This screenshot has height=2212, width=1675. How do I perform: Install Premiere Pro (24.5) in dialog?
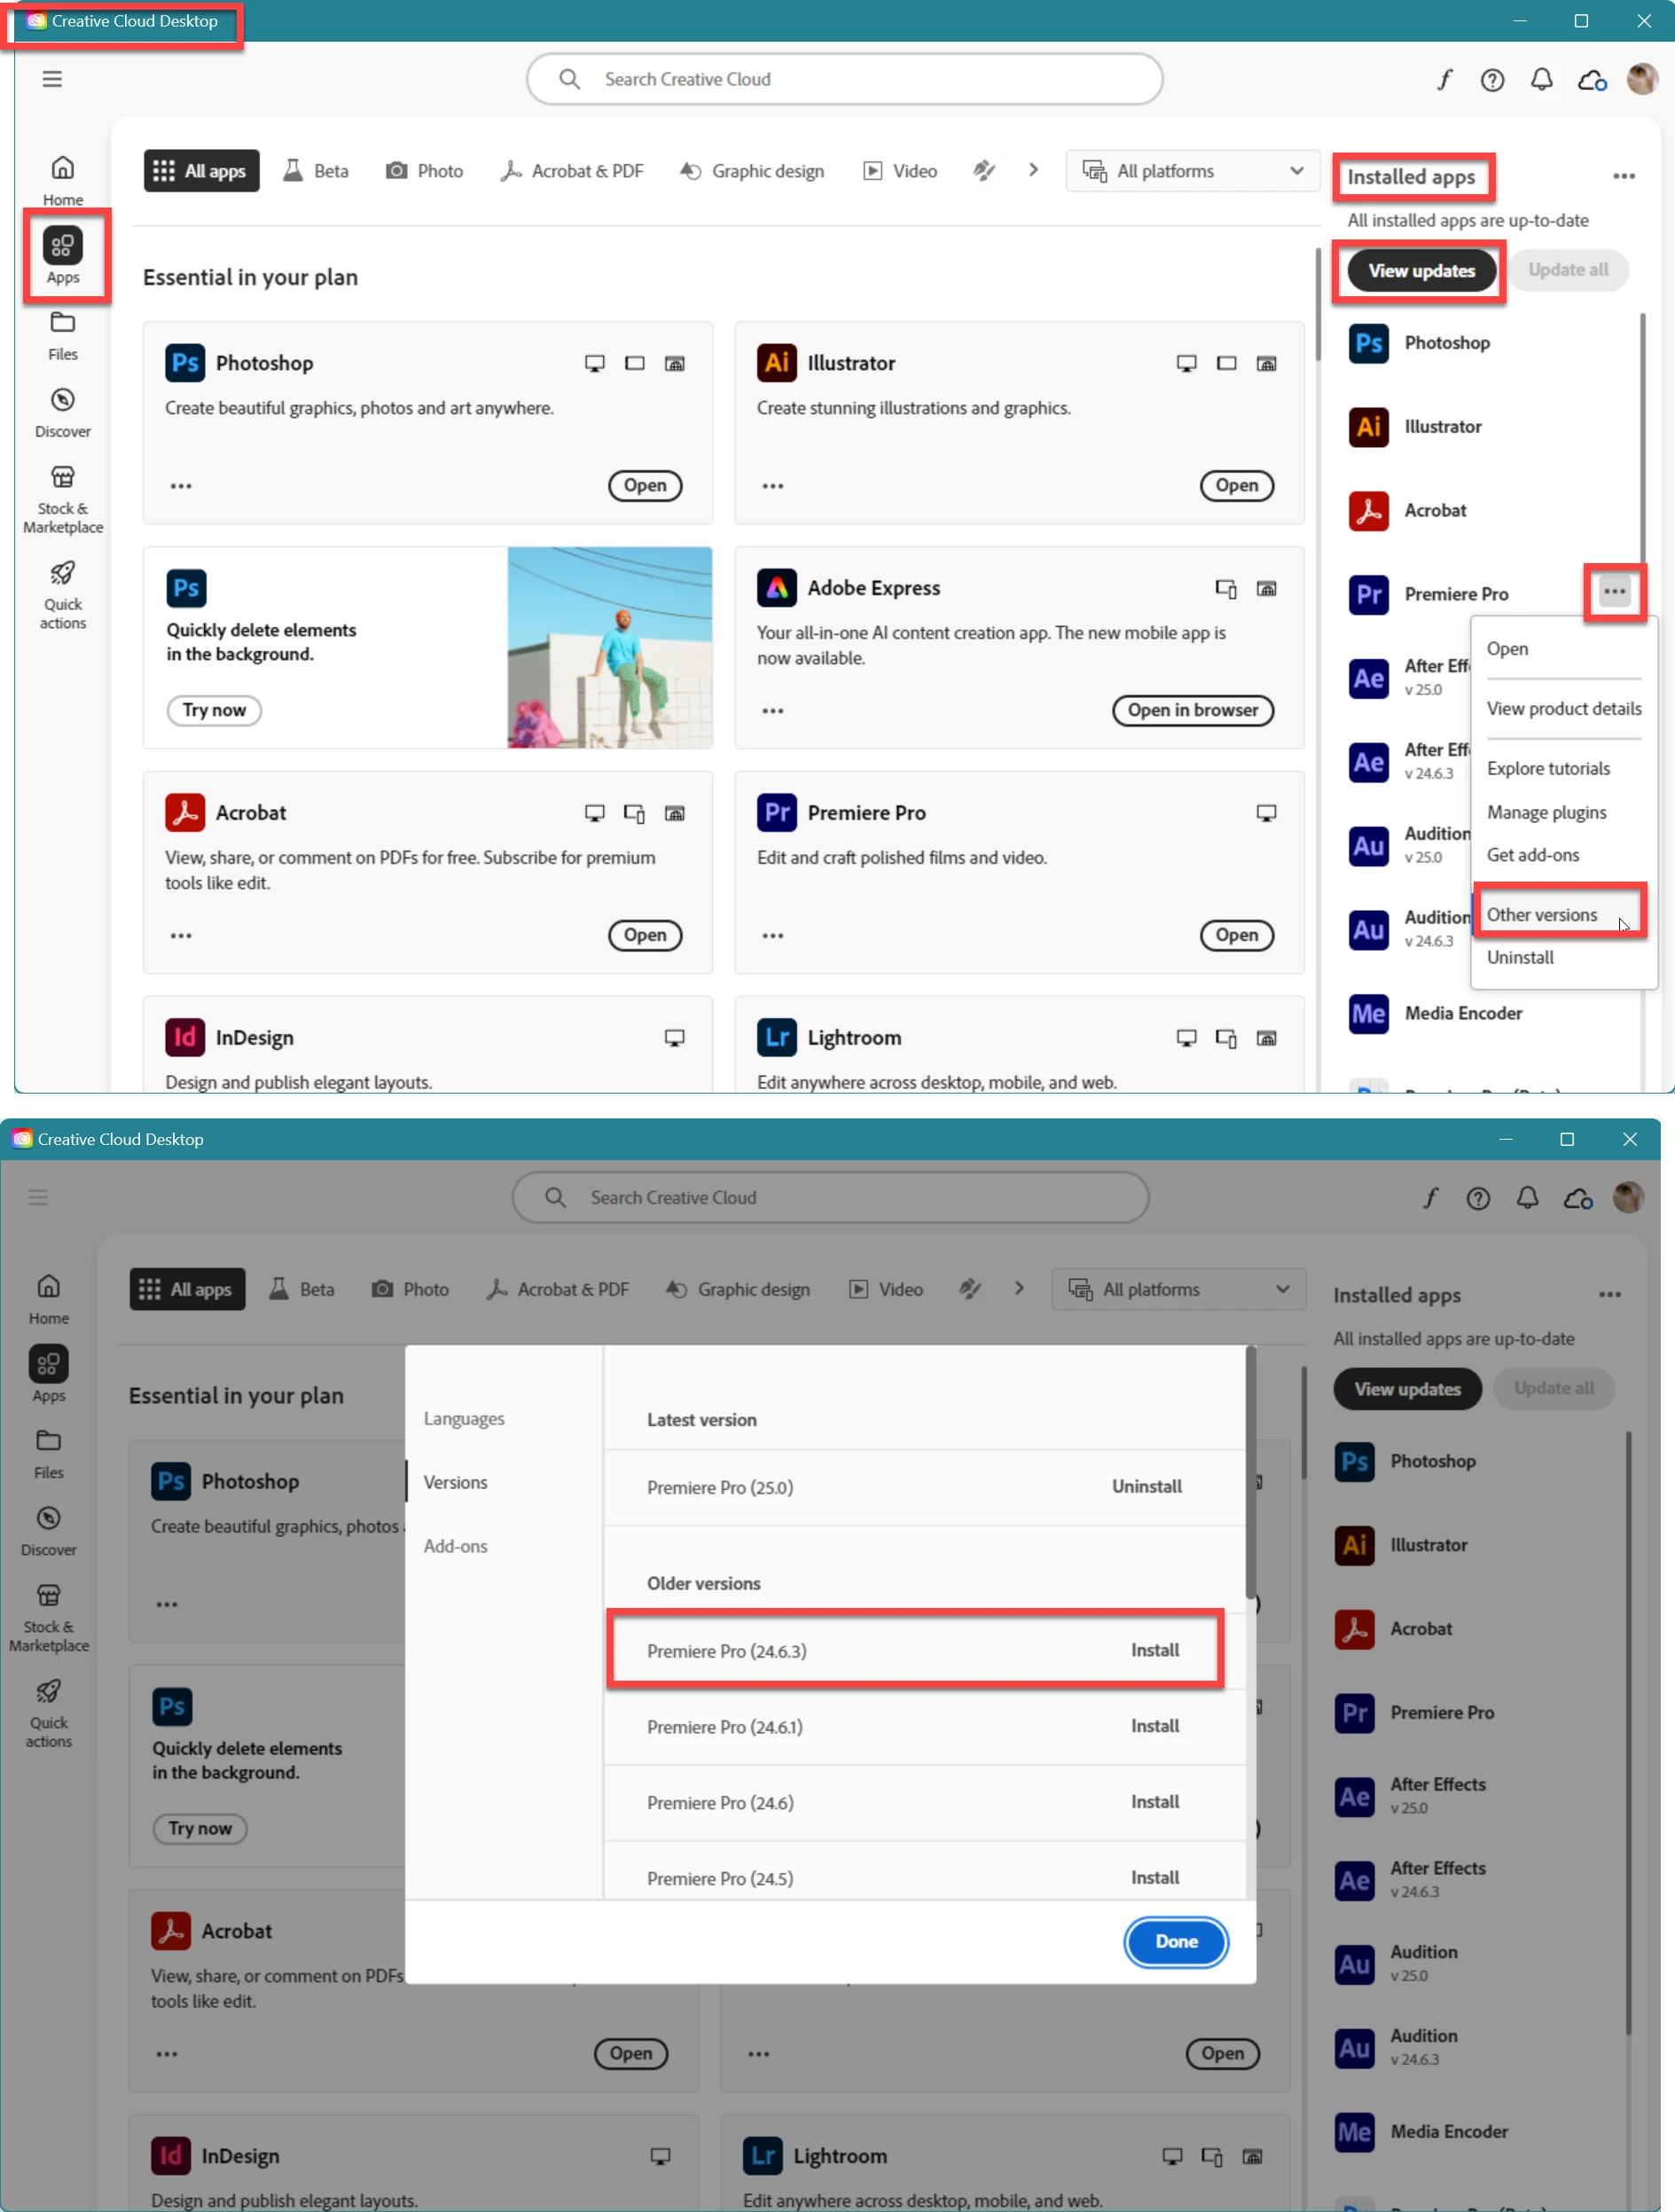(1155, 1878)
